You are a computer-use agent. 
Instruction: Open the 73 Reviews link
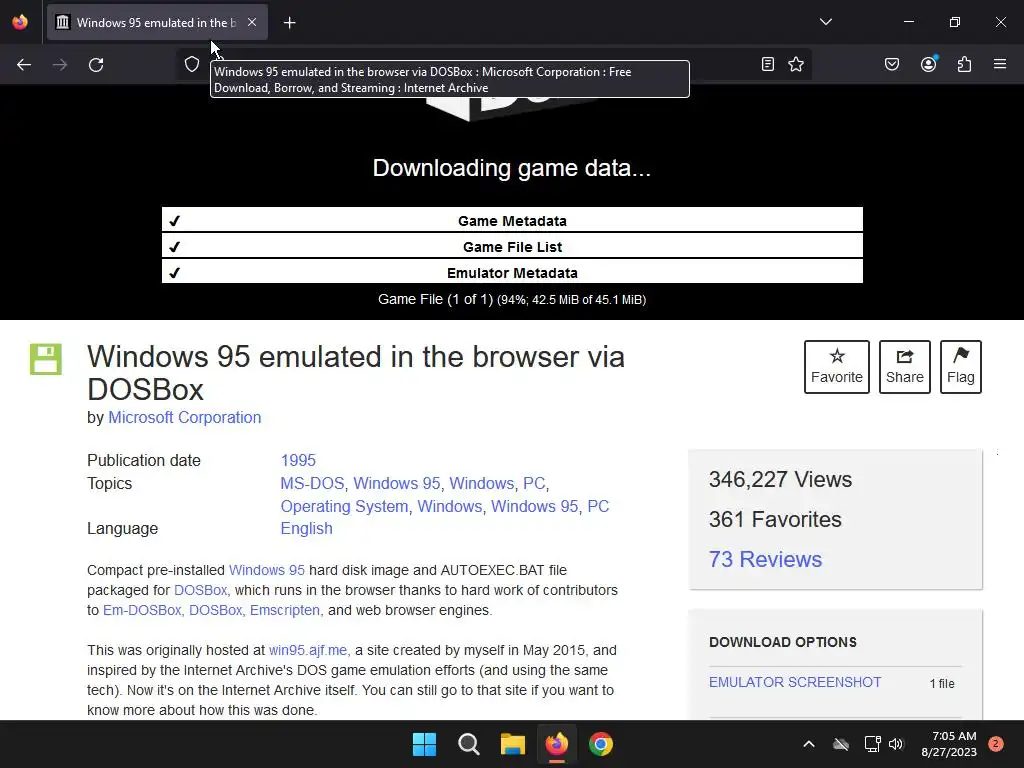click(x=765, y=559)
